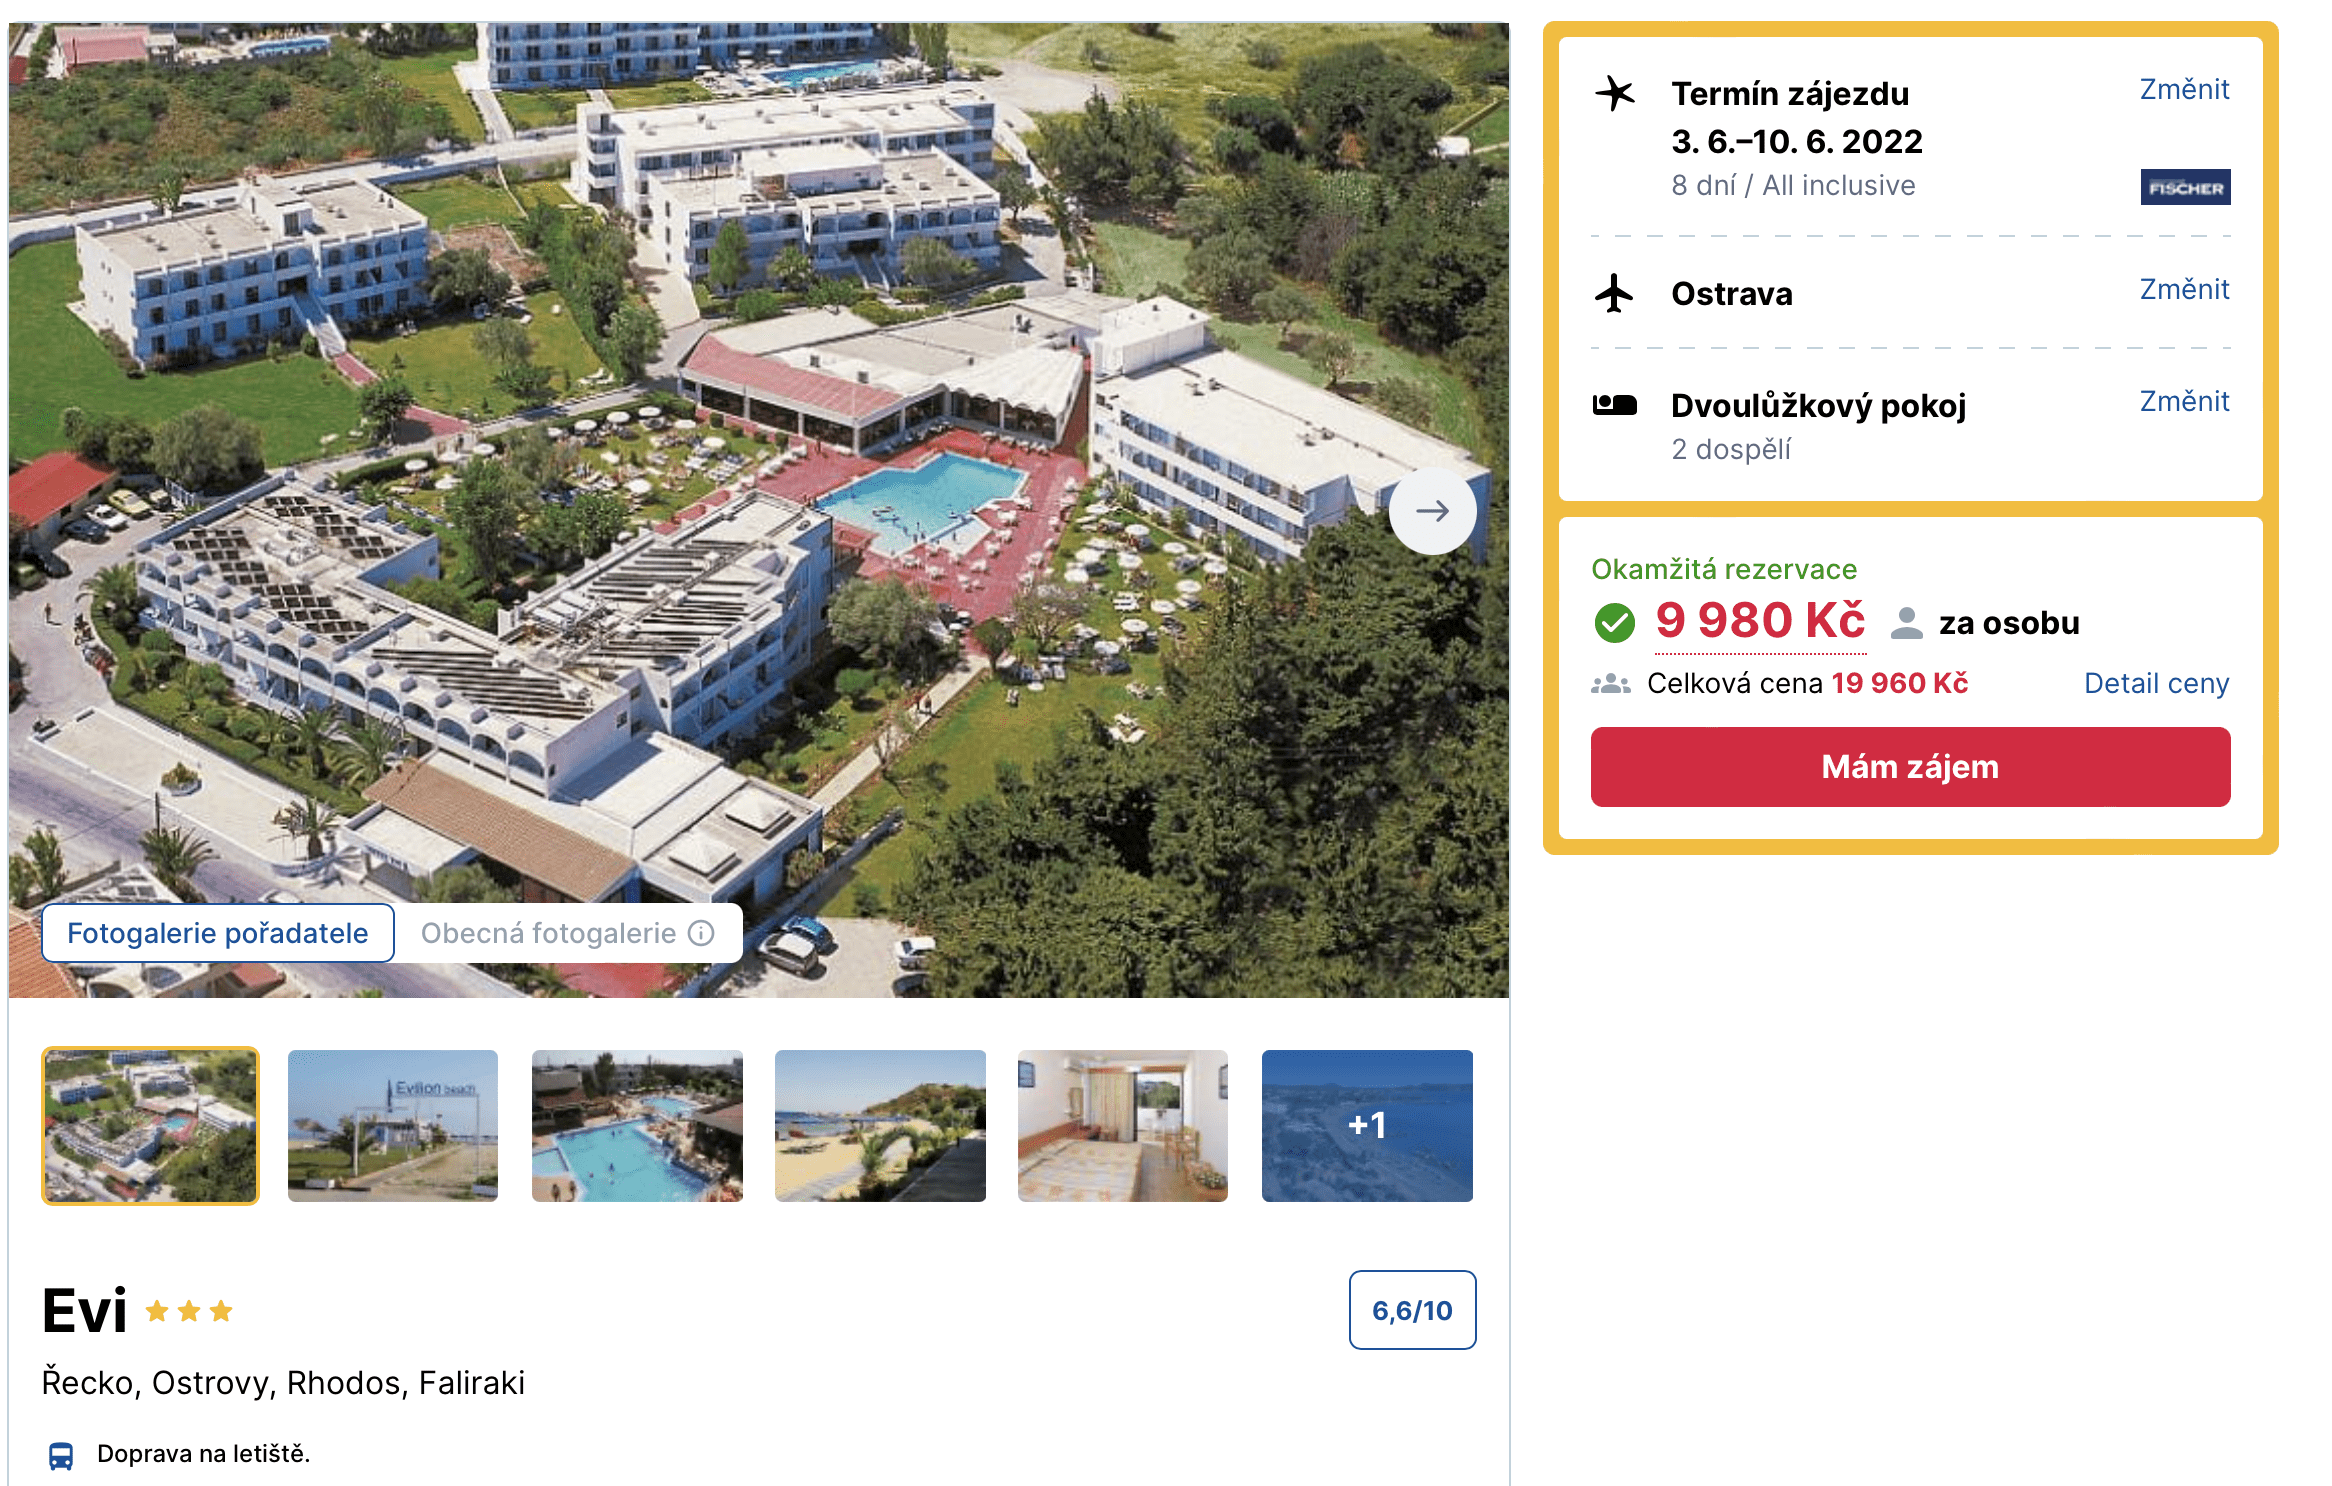
Task: Change the Dvoulůžkový pokoj room selection
Action: 2184,402
